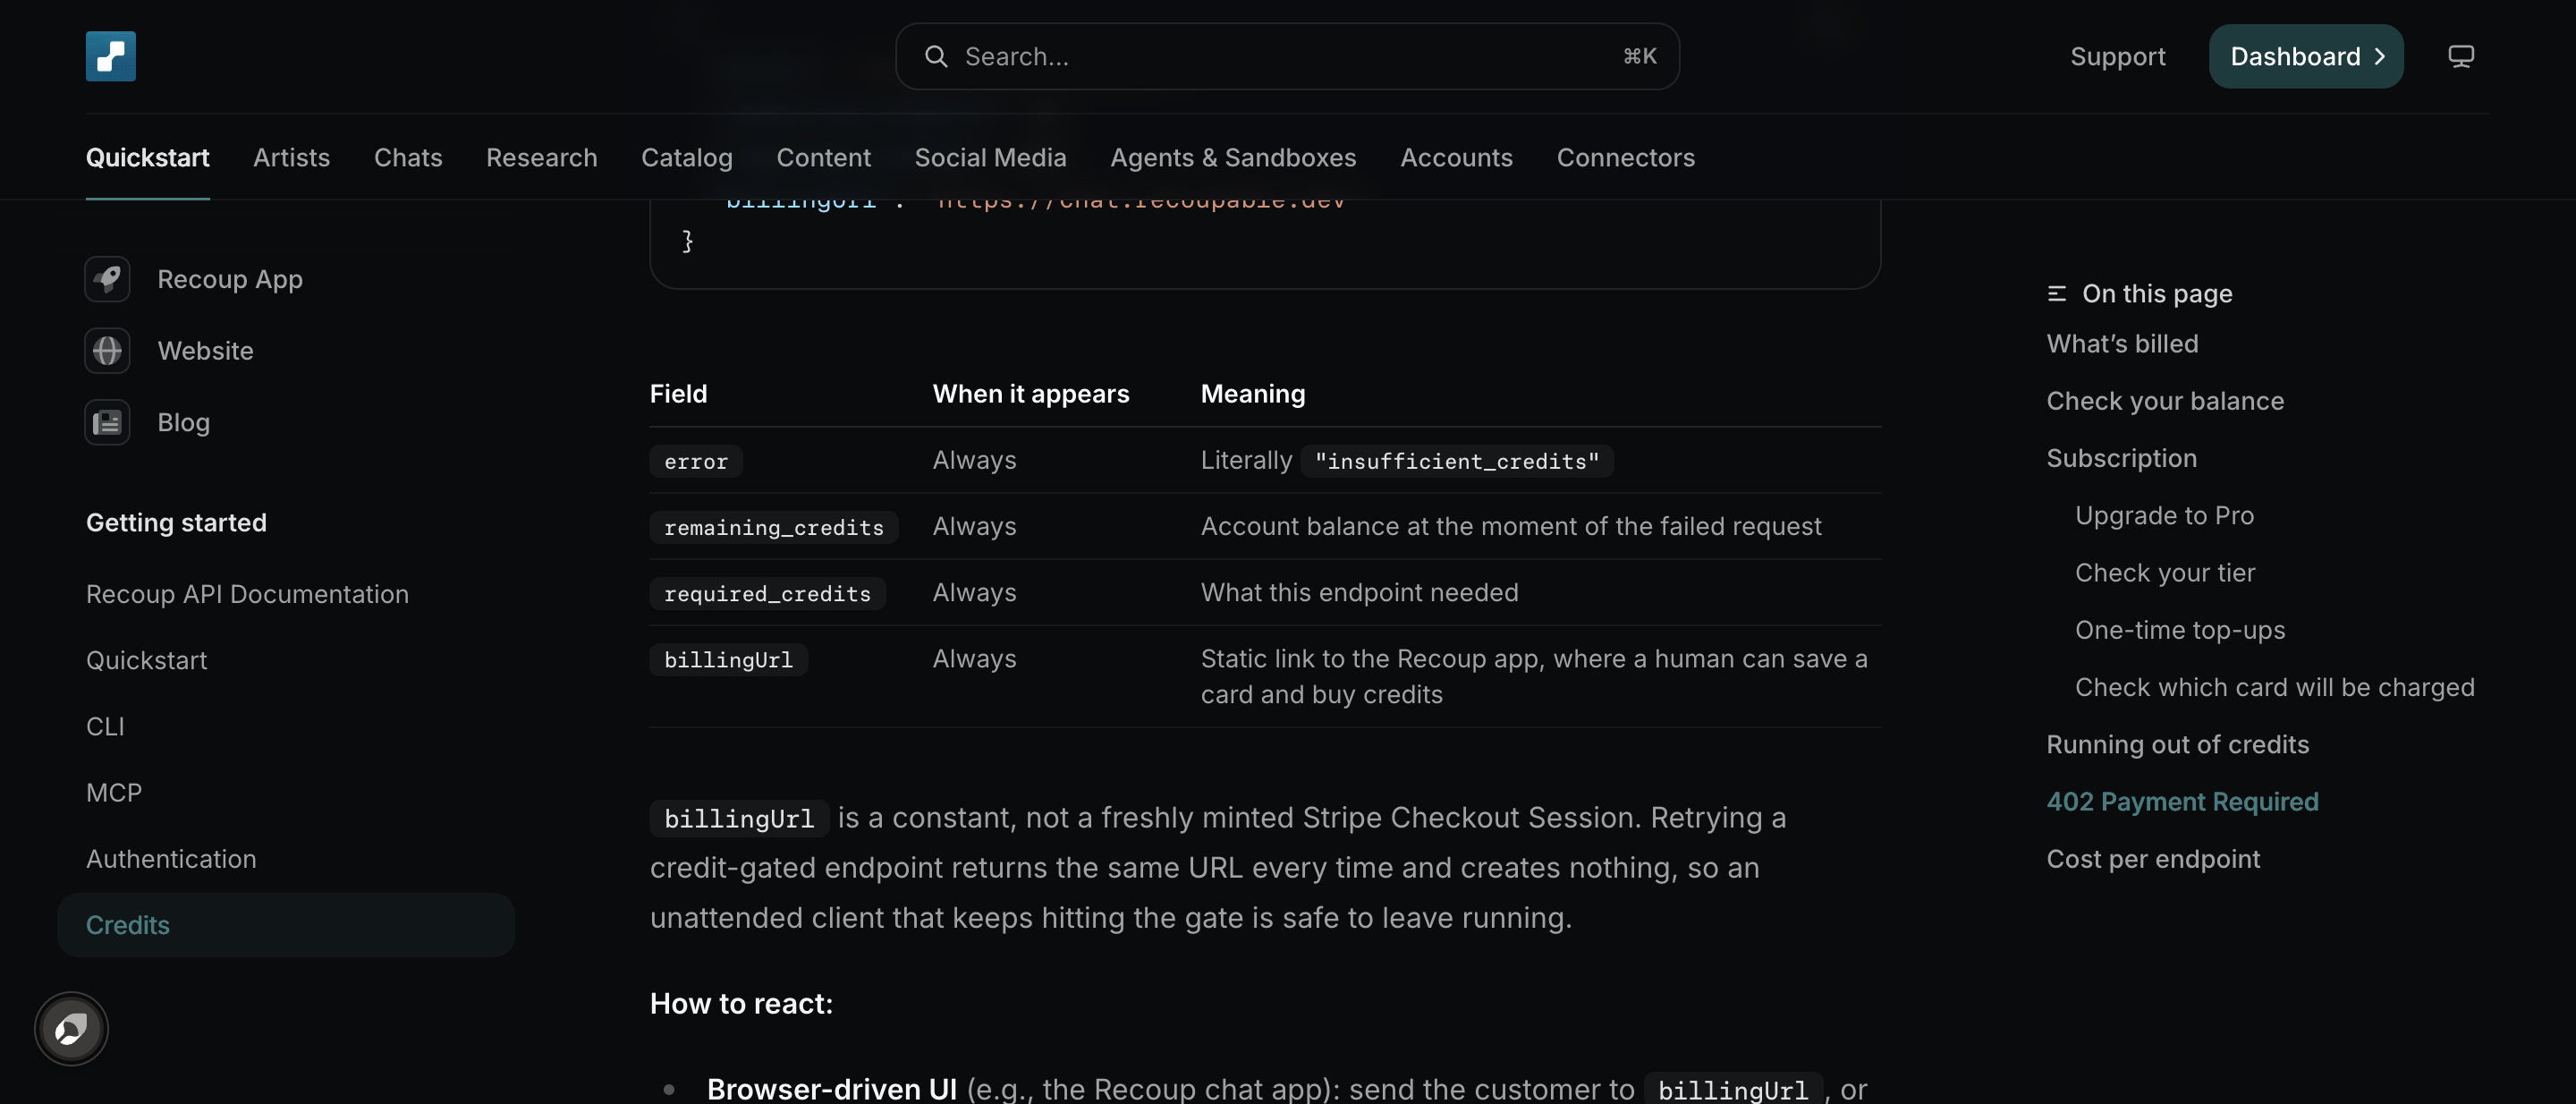Jump to 402 Payment Required section
Viewport: 2576px width, 1104px height.
click(2182, 802)
